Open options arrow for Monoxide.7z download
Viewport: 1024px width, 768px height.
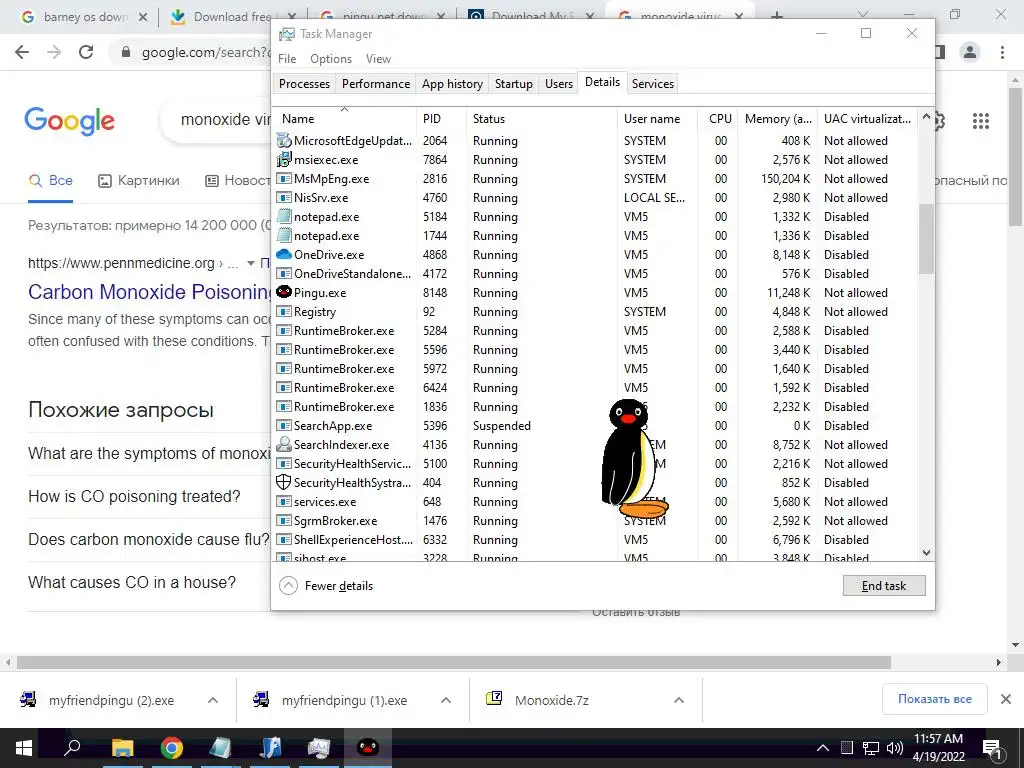point(679,700)
